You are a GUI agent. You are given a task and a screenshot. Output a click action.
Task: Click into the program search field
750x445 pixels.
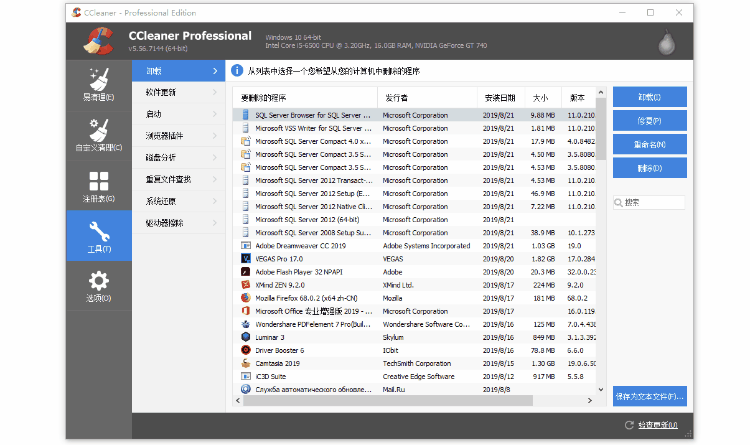(649, 203)
